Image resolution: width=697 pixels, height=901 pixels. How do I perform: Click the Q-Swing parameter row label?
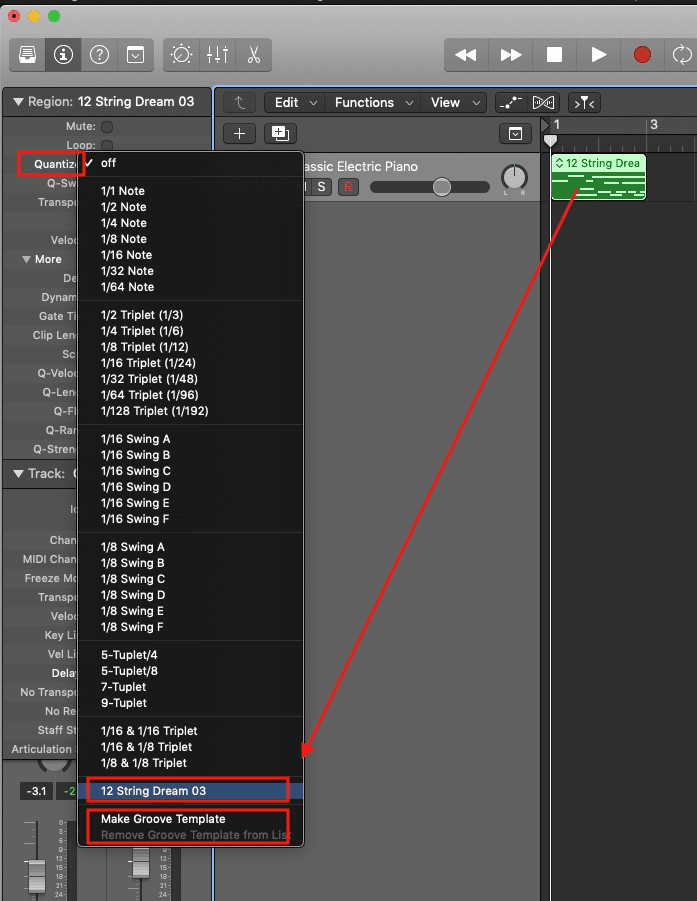(61, 183)
